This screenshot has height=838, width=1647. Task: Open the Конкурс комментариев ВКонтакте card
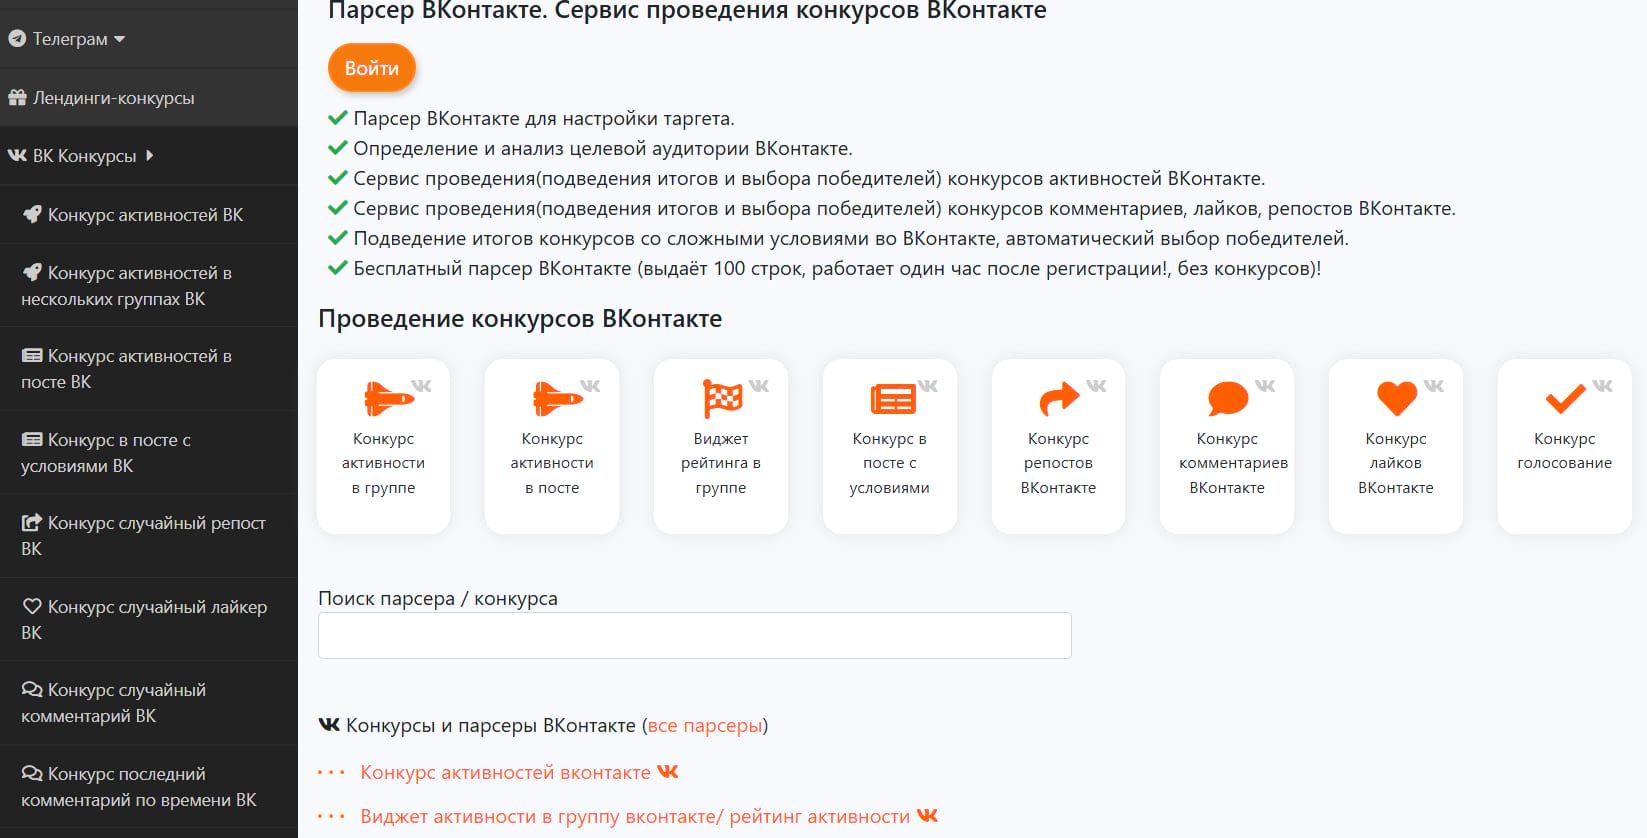[x=1227, y=446]
